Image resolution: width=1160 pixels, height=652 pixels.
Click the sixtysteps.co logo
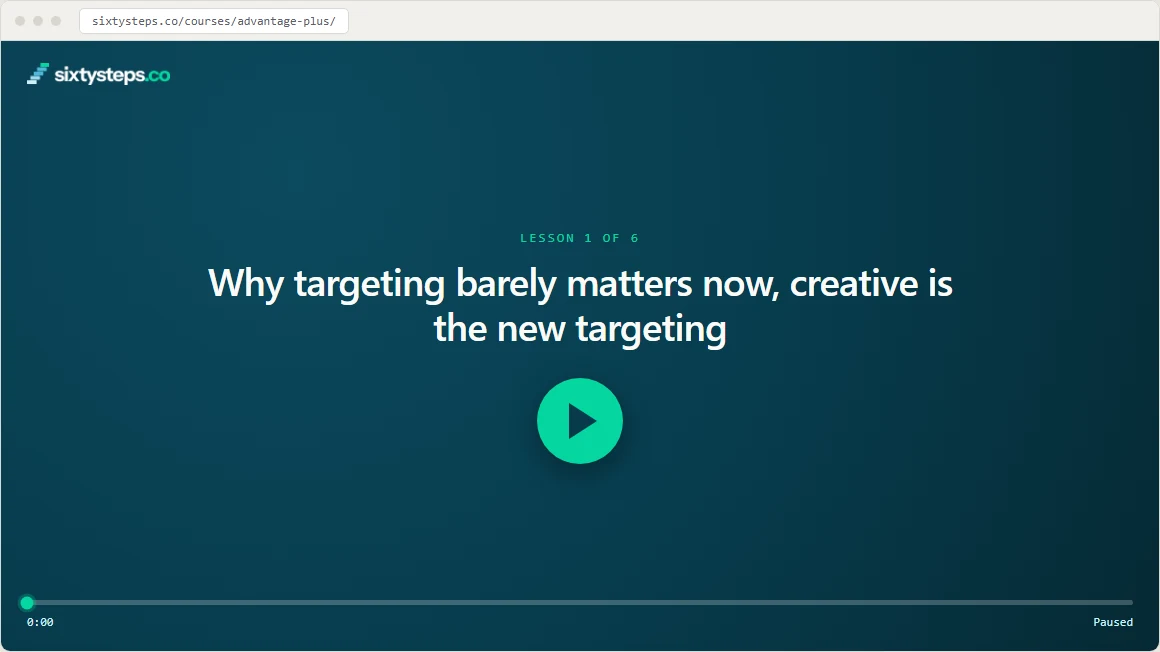click(x=98, y=74)
